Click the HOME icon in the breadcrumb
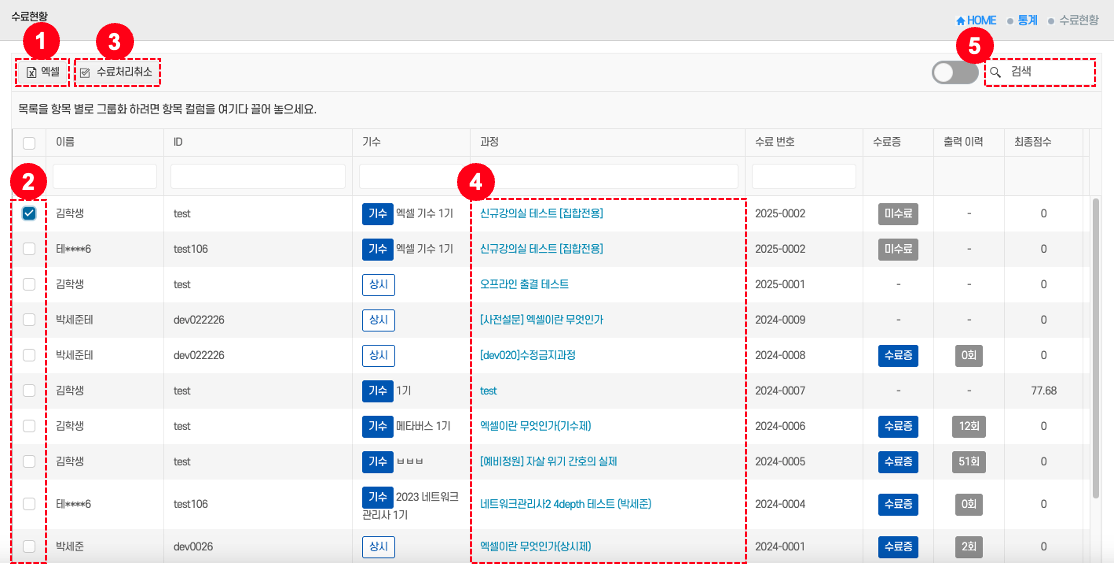This screenshot has width=1114, height=565. tap(961, 20)
